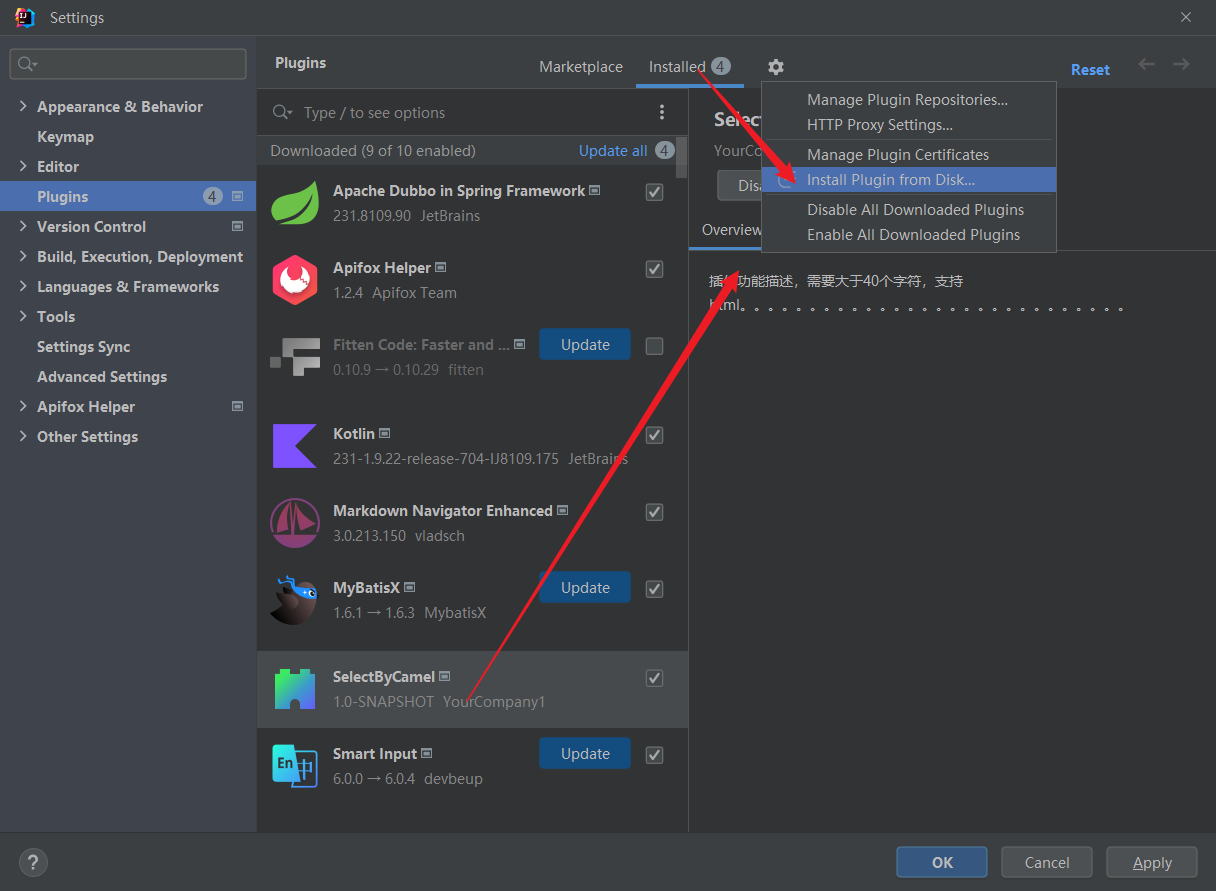
Task: Expand the Editor settings node
Action: (23, 166)
